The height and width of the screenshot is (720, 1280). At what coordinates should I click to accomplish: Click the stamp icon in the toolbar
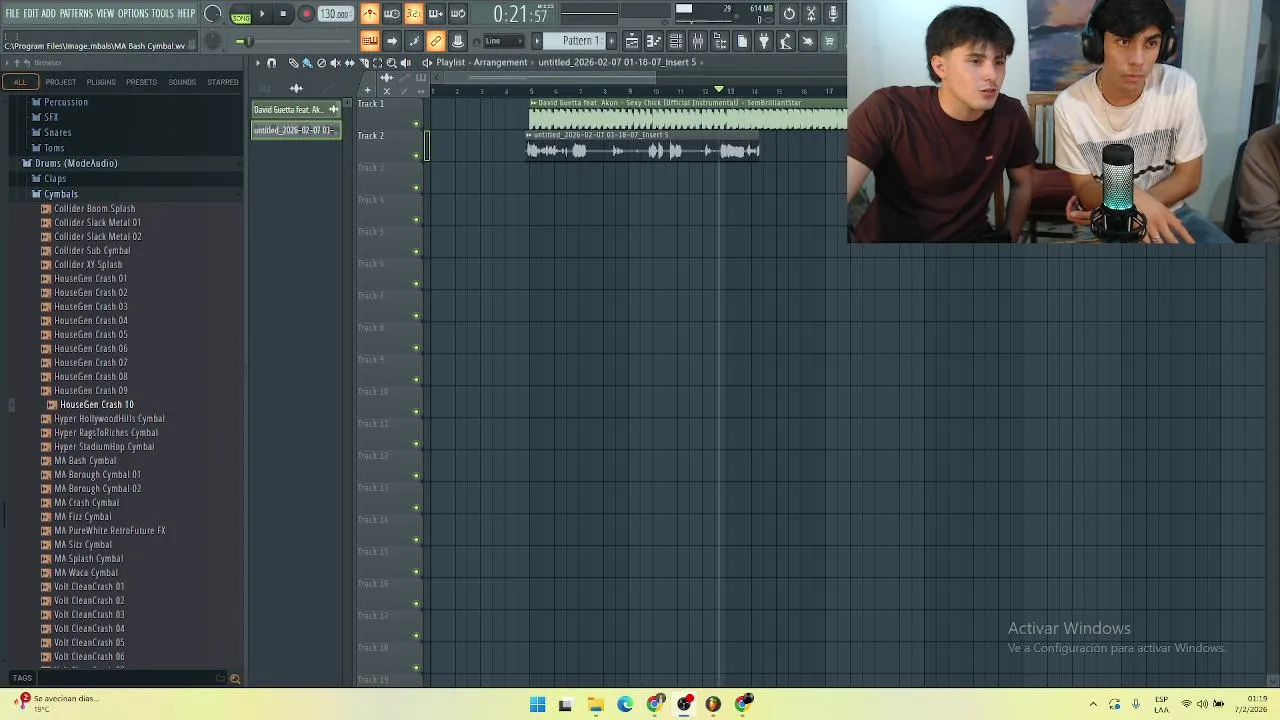click(x=458, y=41)
